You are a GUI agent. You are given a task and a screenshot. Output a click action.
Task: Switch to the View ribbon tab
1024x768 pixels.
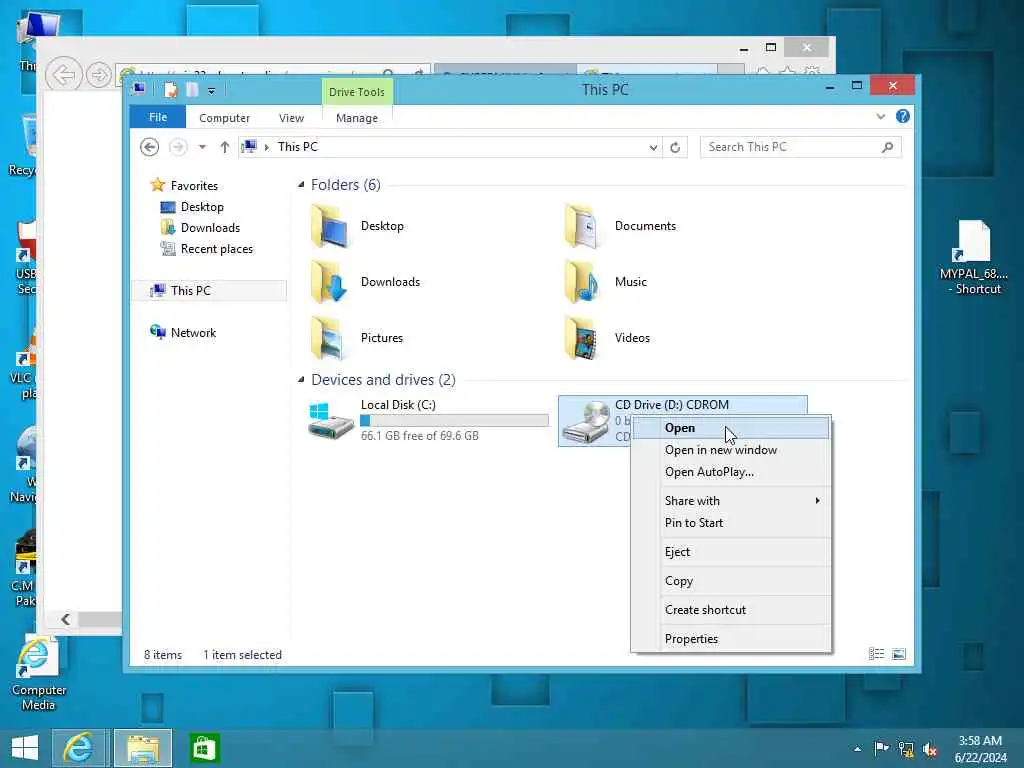pyautogui.click(x=291, y=118)
